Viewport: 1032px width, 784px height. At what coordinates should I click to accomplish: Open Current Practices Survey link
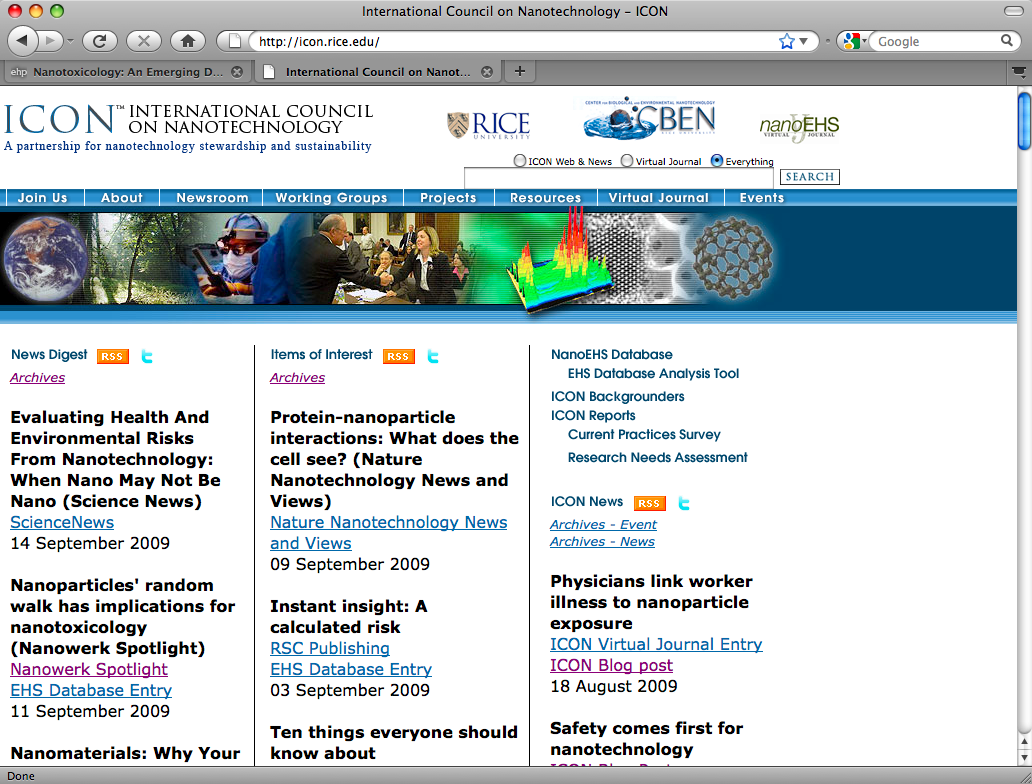(x=644, y=434)
